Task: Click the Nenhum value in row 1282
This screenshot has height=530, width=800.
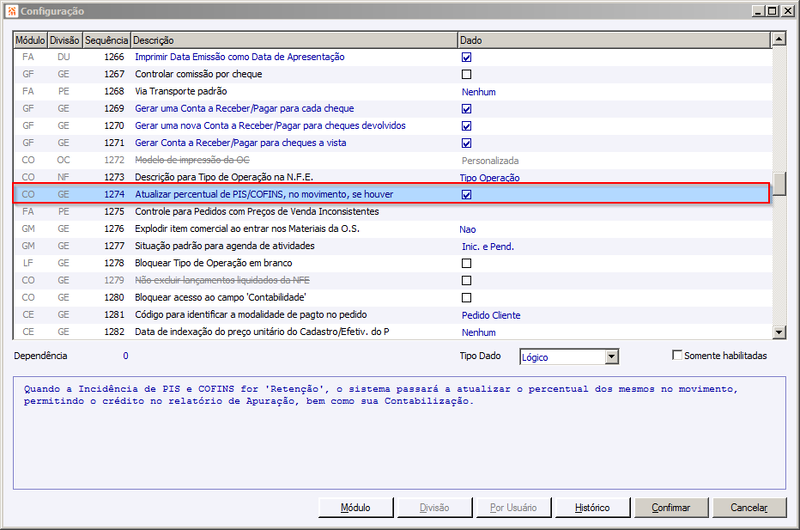Action: [x=479, y=333]
